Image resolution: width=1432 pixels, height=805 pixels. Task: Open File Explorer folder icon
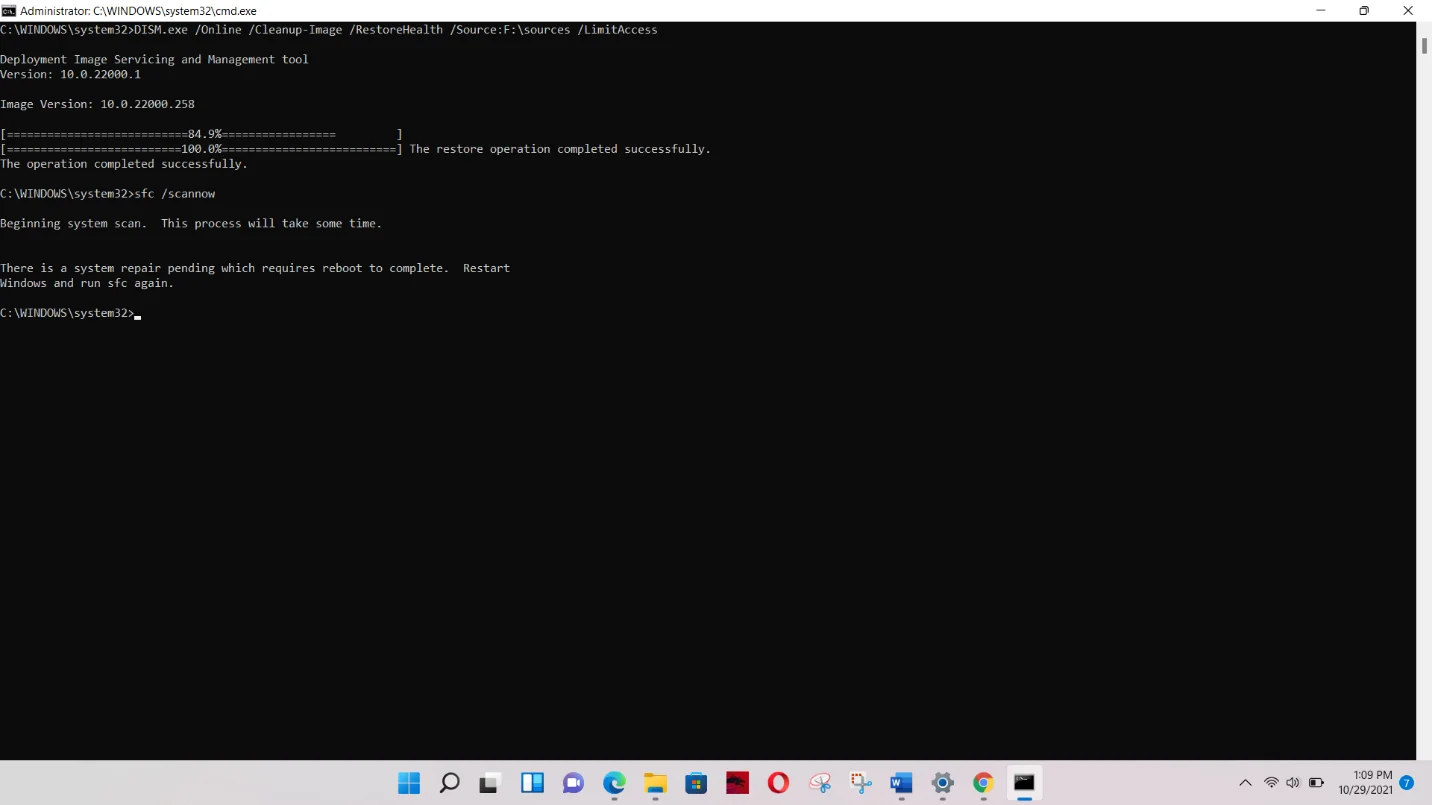coord(655,783)
